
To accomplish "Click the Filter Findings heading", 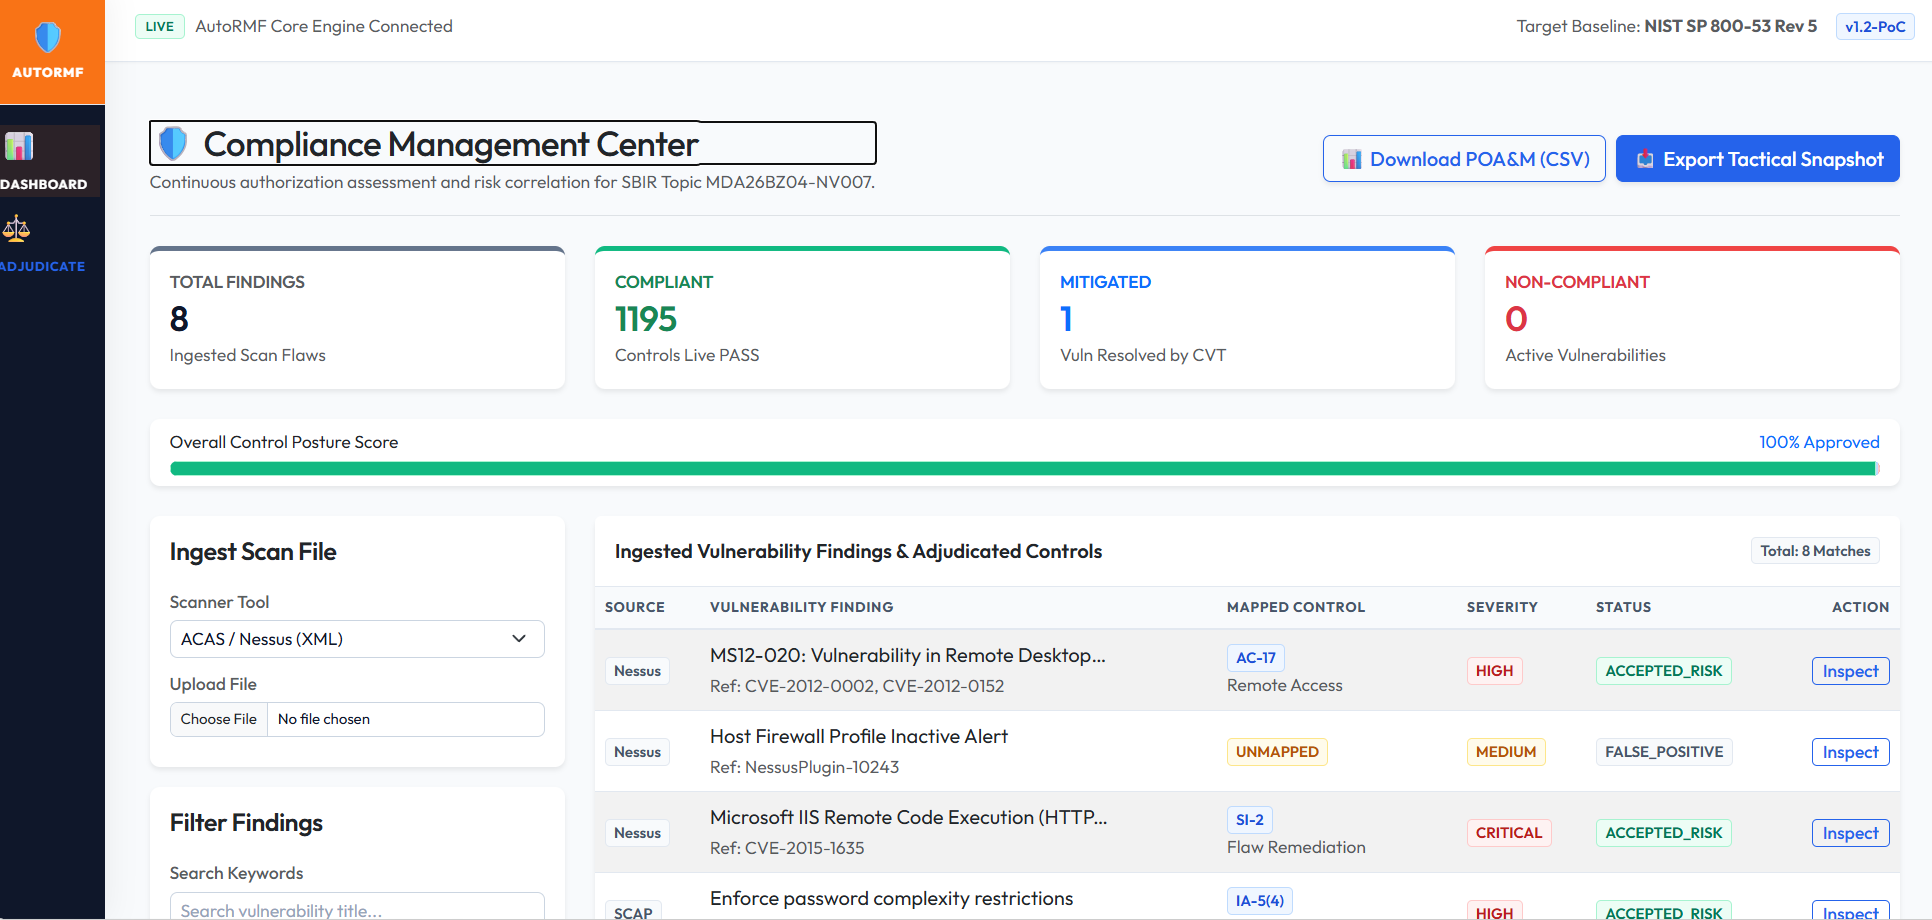I will point(246,823).
